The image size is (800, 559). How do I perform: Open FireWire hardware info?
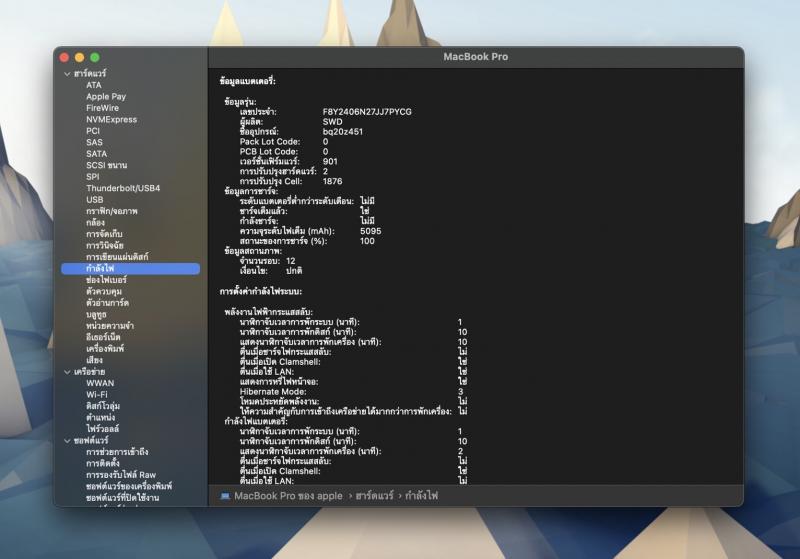pos(103,108)
